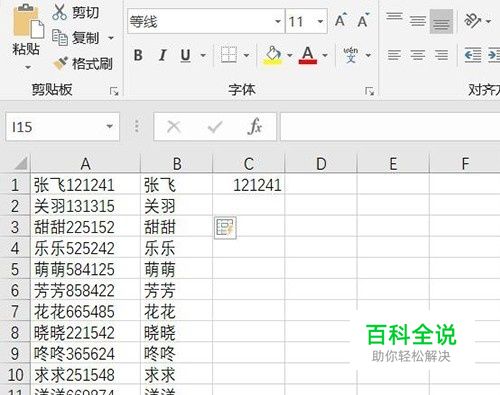The image size is (500, 395).
Task: Decrease font size with smaller A icon
Action: pos(363,20)
